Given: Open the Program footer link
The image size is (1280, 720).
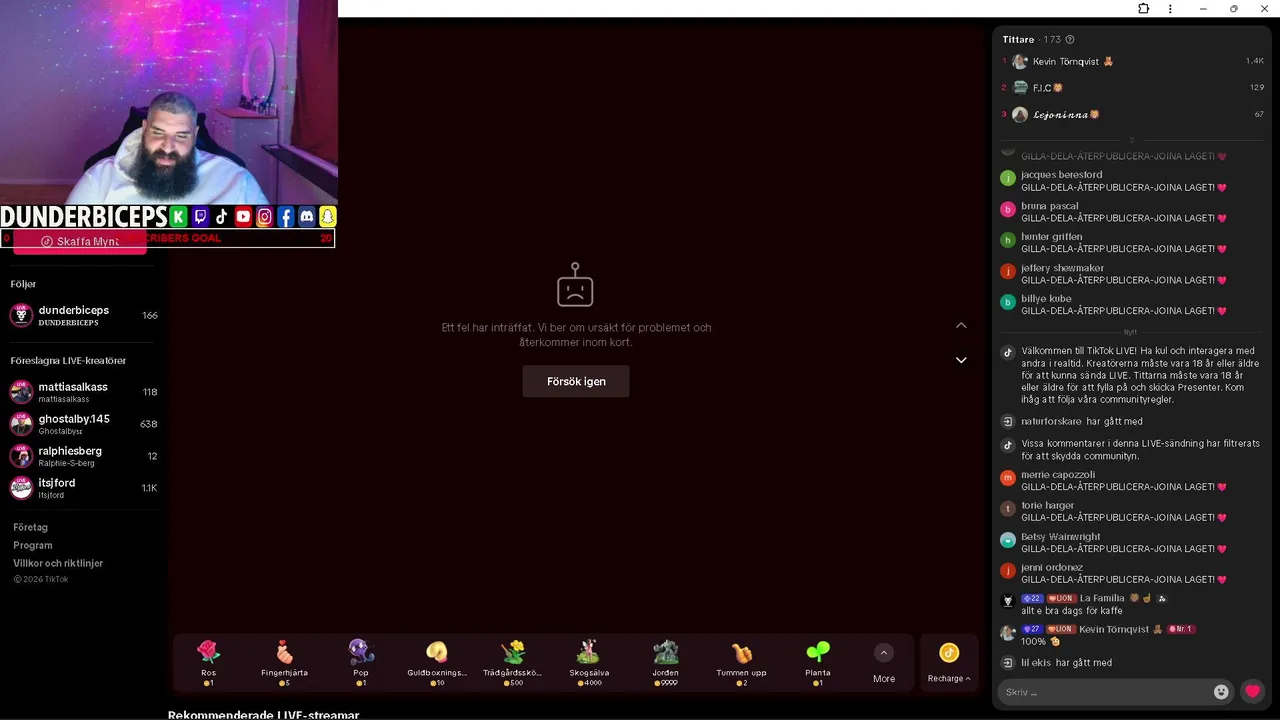Looking at the screenshot, I should (x=33, y=545).
